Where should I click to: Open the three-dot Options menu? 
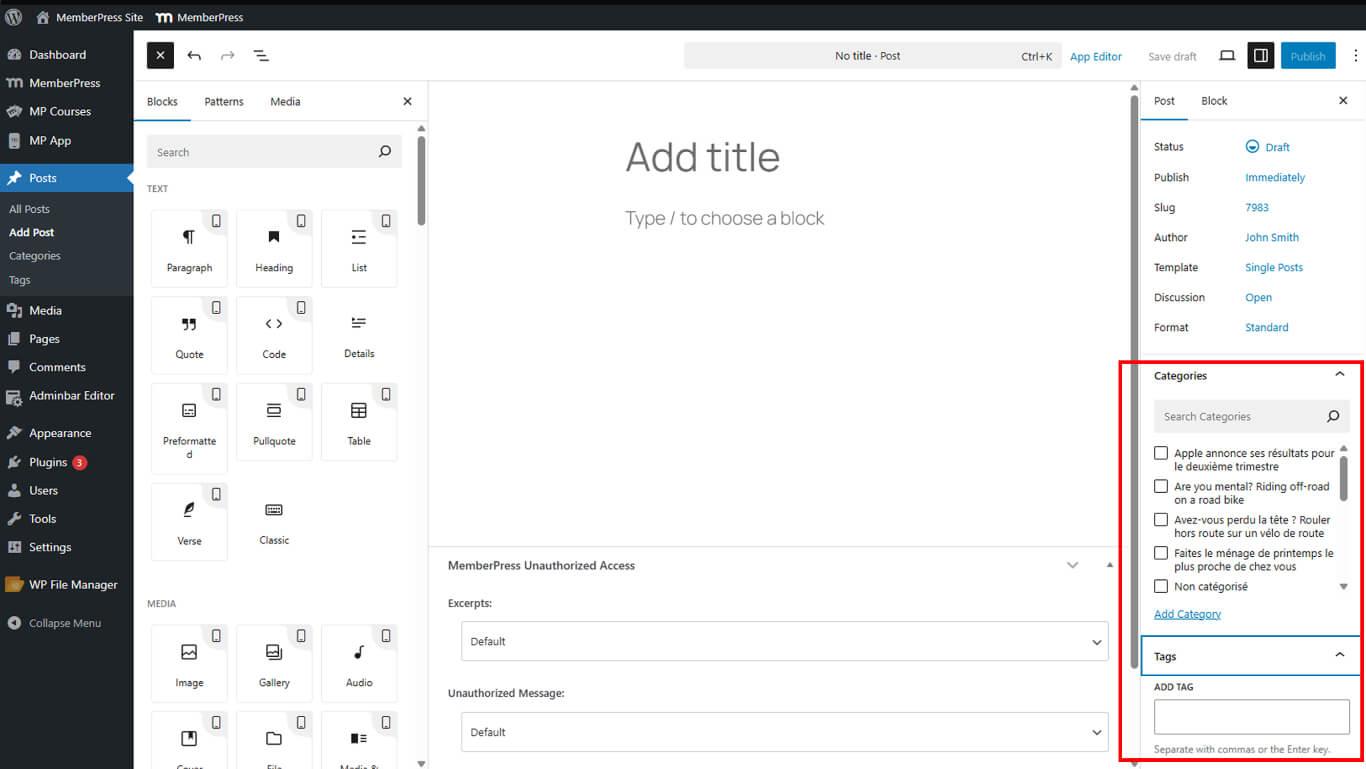pyautogui.click(x=1355, y=56)
